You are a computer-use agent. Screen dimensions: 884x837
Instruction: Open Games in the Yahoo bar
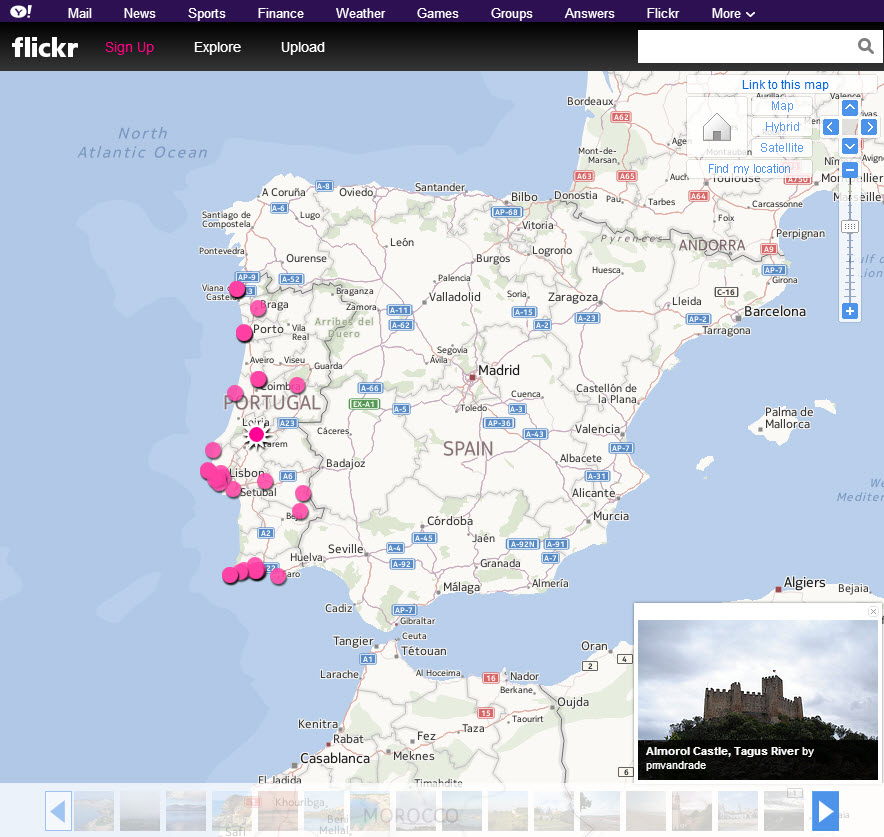coord(437,14)
